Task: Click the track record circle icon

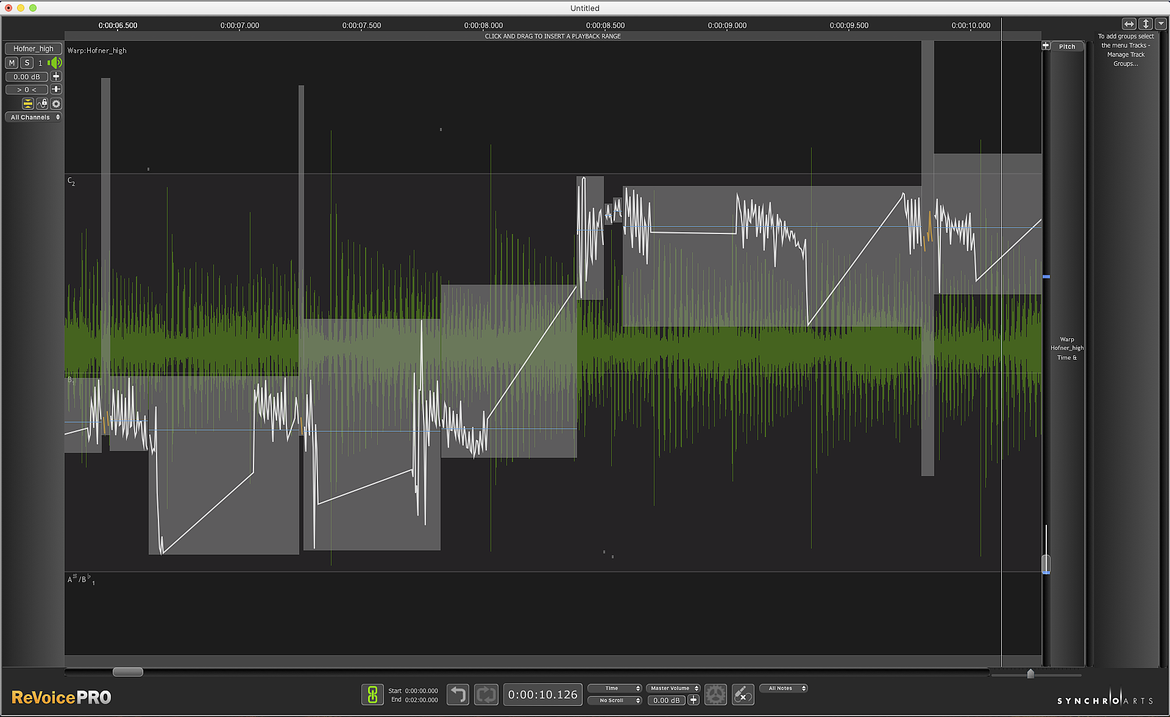Action: pos(56,104)
